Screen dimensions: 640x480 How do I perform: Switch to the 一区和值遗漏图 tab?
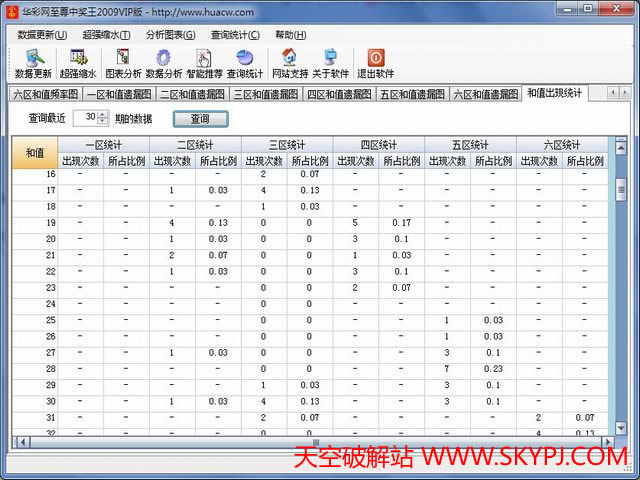(118, 94)
